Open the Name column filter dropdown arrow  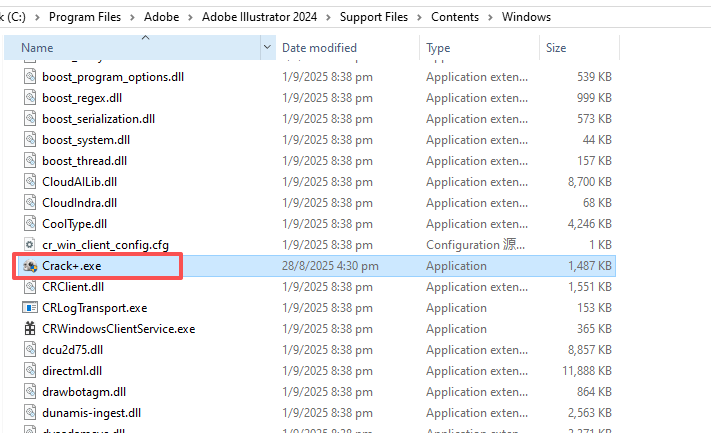click(267, 48)
